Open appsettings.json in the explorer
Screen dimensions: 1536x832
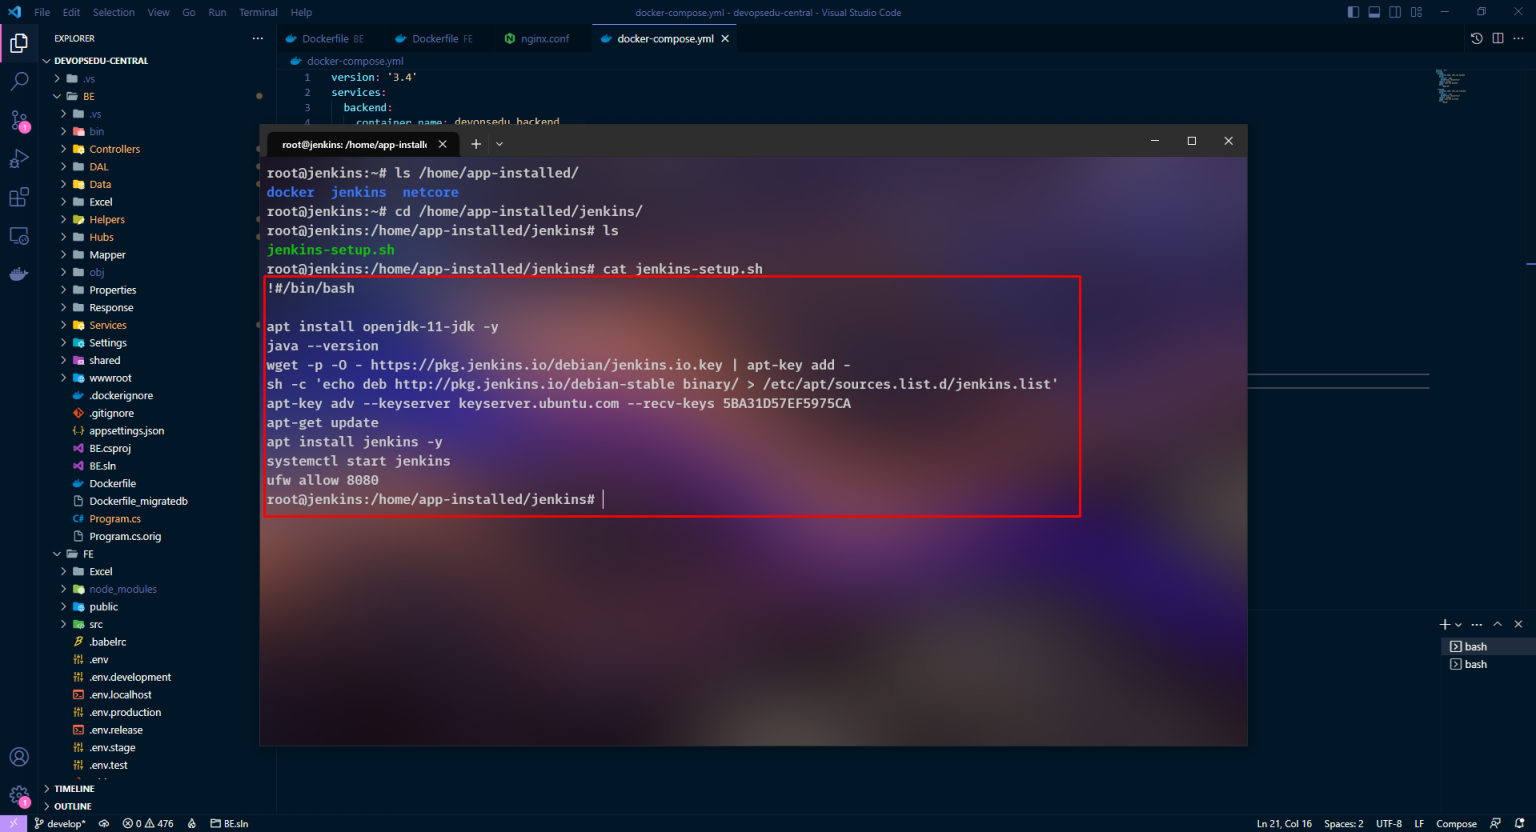126,431
